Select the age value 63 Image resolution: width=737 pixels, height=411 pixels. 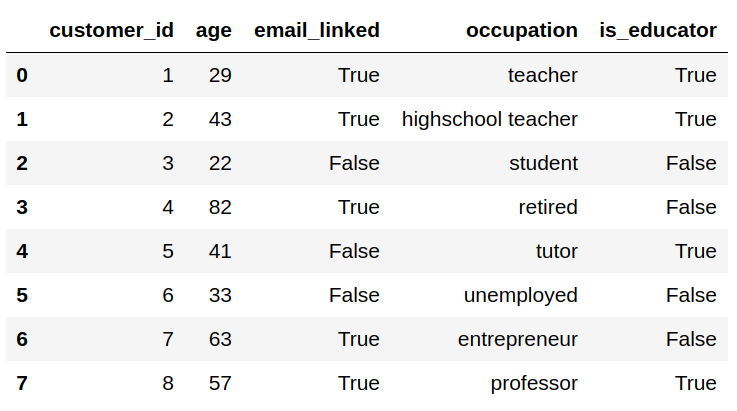point(220,340)
